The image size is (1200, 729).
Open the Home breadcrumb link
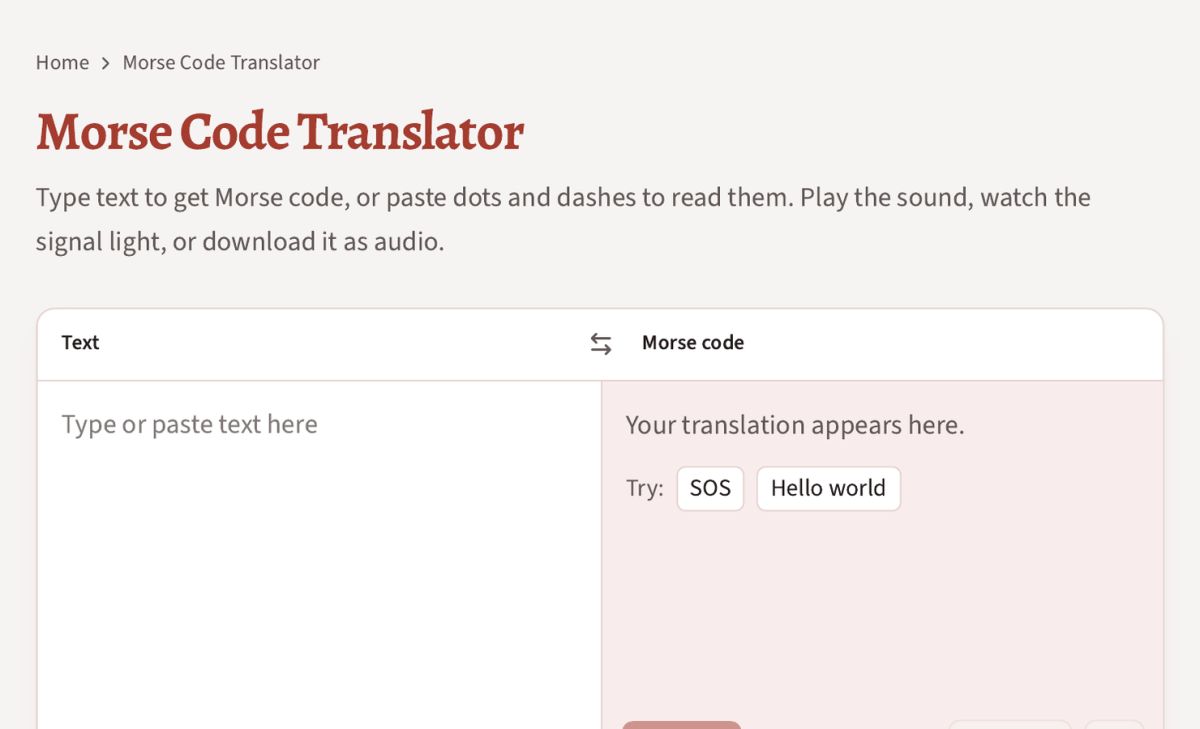62,63
